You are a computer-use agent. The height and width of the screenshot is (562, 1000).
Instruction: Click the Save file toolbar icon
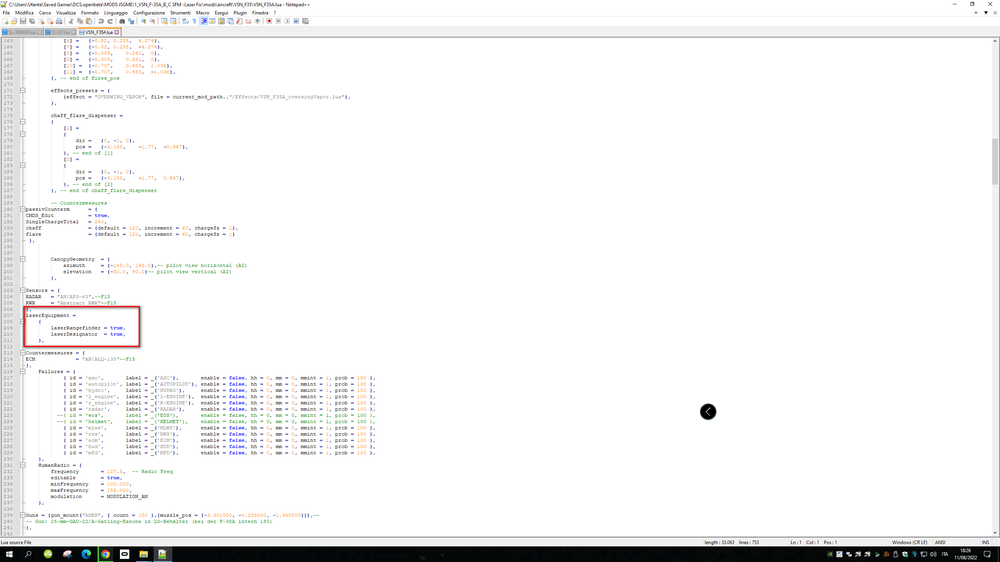tap(23, 21)
